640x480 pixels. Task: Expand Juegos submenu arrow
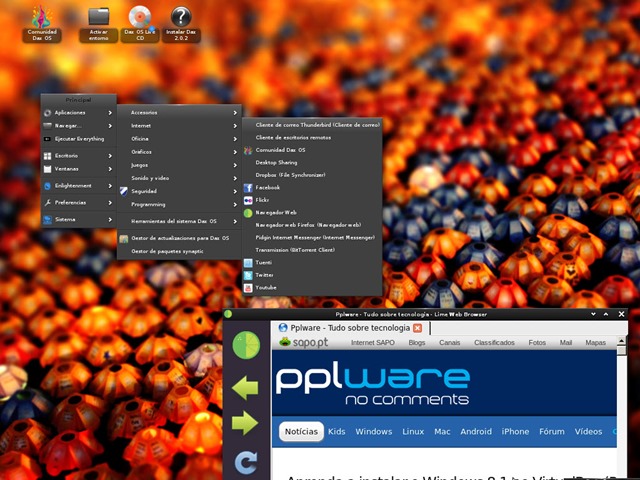235,165
